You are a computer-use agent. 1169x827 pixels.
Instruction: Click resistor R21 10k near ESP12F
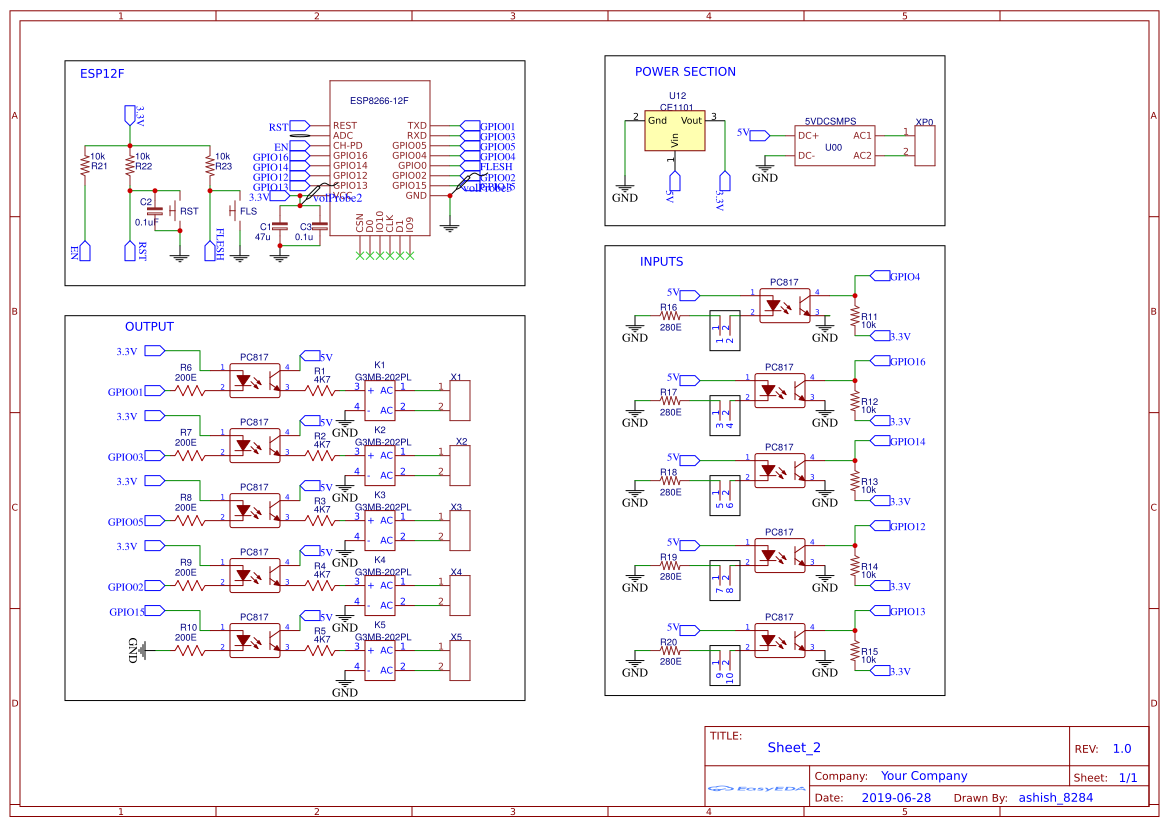[83, 167]
